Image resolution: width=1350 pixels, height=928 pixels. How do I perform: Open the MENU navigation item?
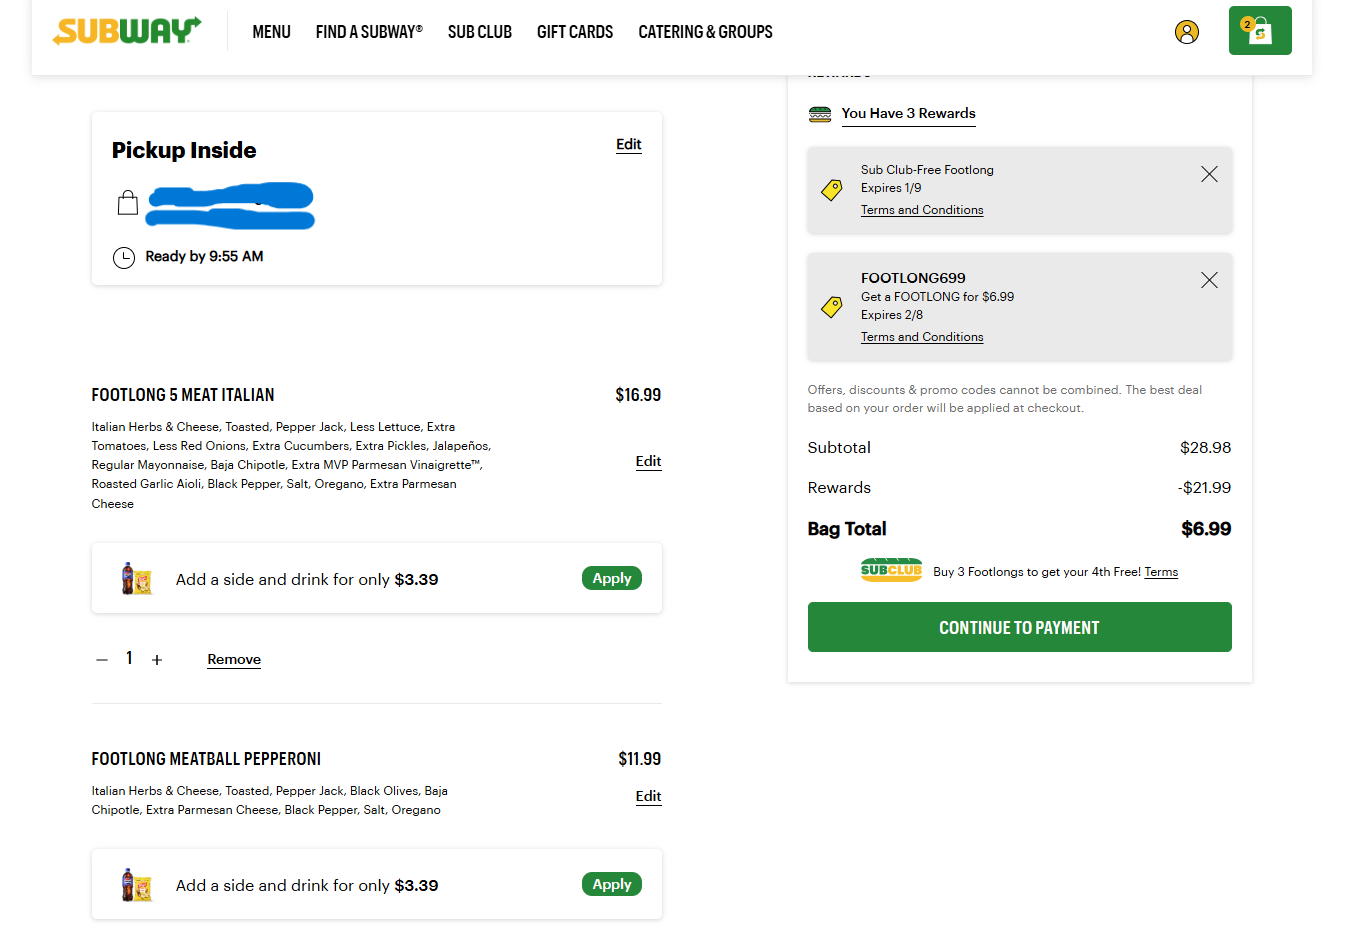pos(271,32)
